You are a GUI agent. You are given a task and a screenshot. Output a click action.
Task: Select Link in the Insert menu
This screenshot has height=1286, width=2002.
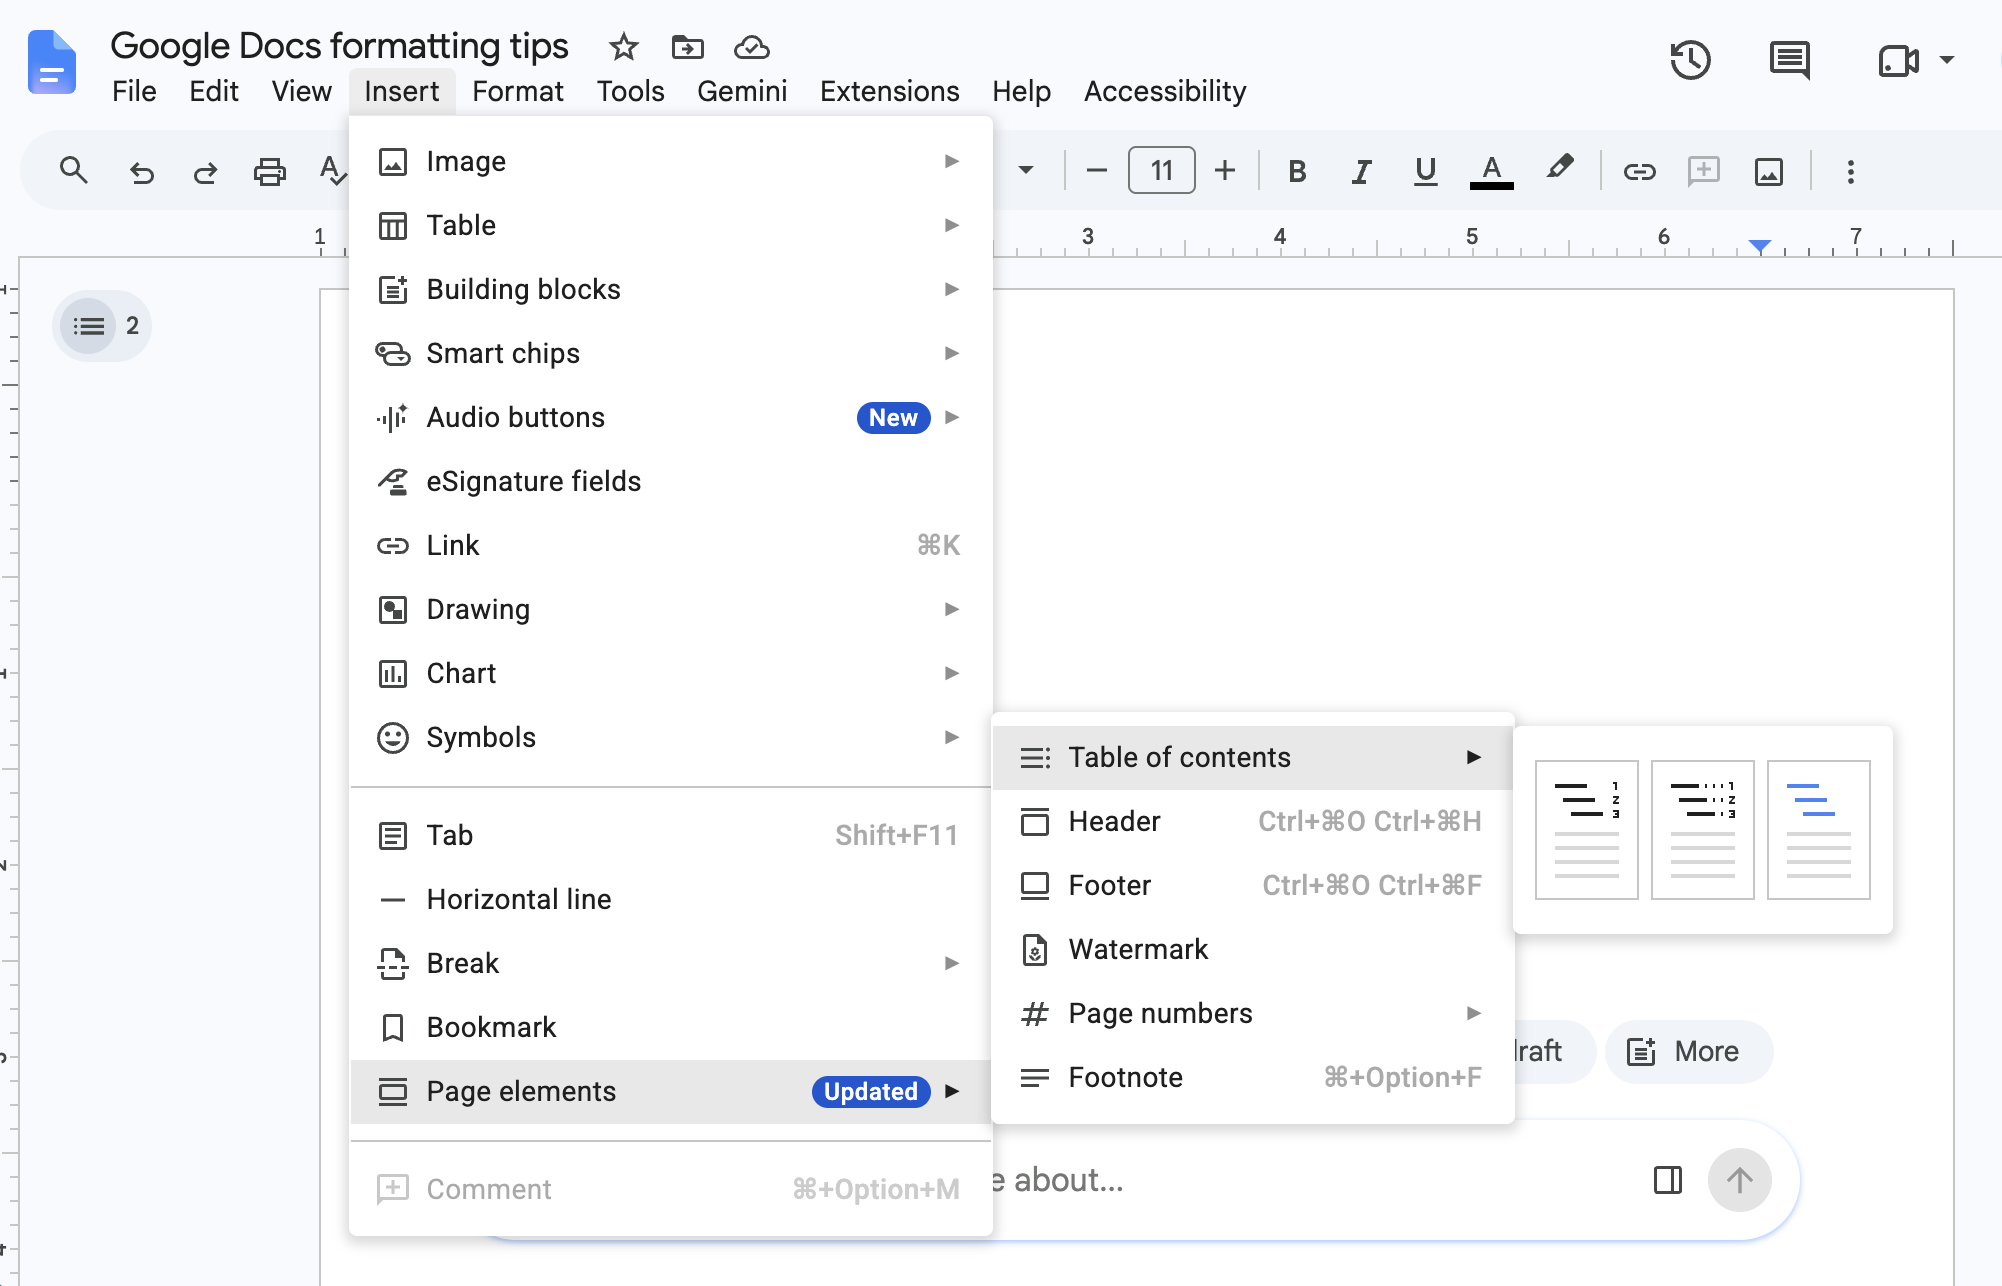point(671,545)
